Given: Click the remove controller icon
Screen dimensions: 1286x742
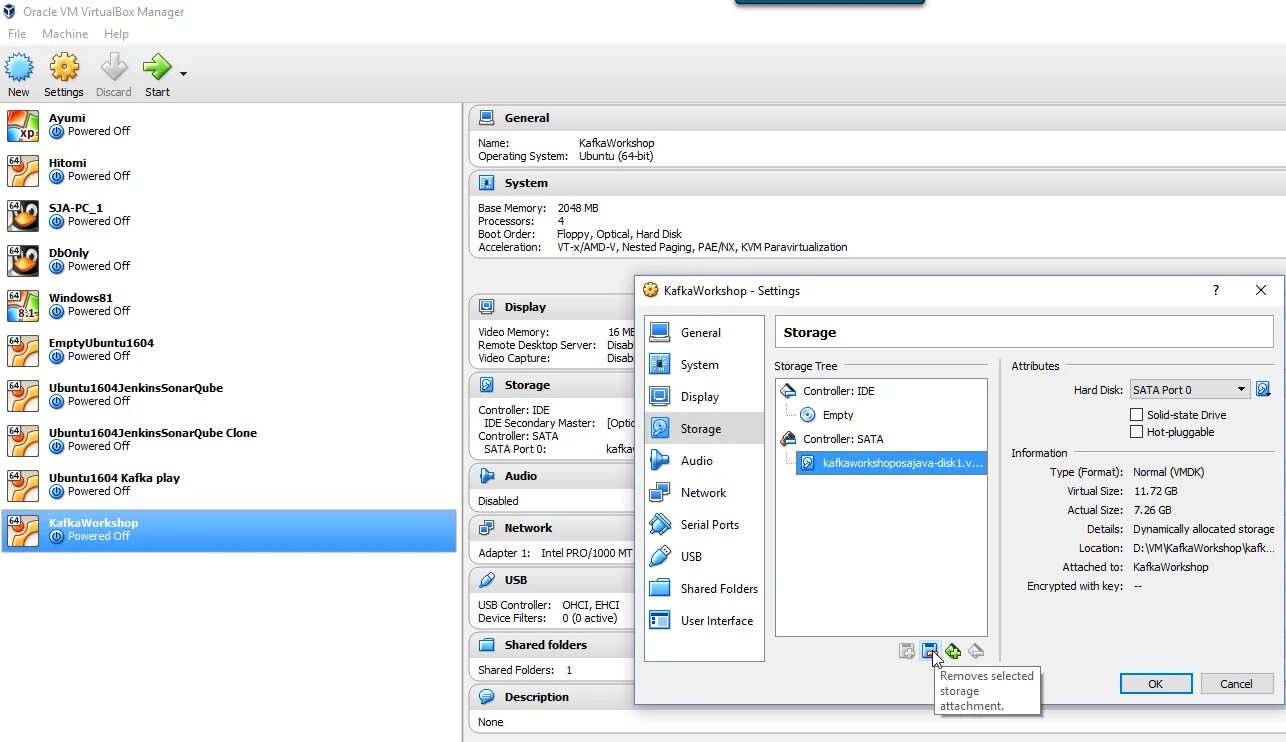Looking at the screenshot, I should [976, 652].
